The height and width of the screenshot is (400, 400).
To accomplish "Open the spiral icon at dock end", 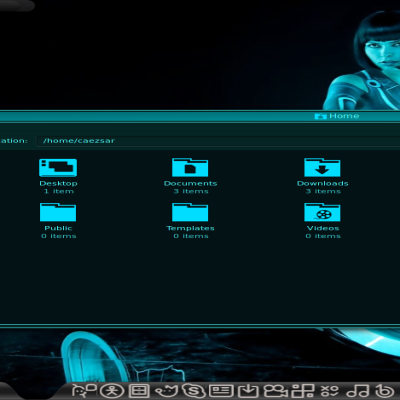I will coord(385,391).
